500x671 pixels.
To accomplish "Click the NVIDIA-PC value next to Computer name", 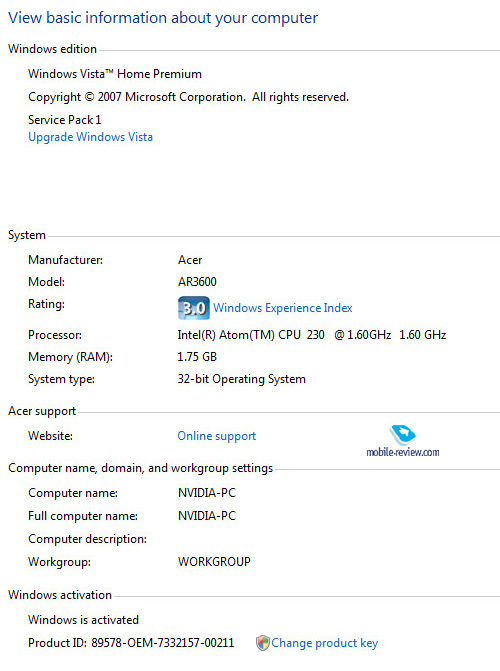I will (207, 493).
